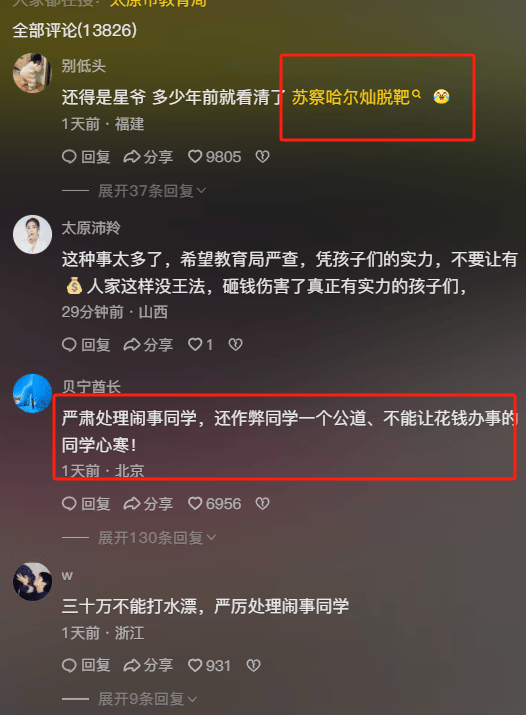Share the comment from 太原沛羚
Image resolution: width=526 pixels, height=715 pixels.
click(148, 344)
